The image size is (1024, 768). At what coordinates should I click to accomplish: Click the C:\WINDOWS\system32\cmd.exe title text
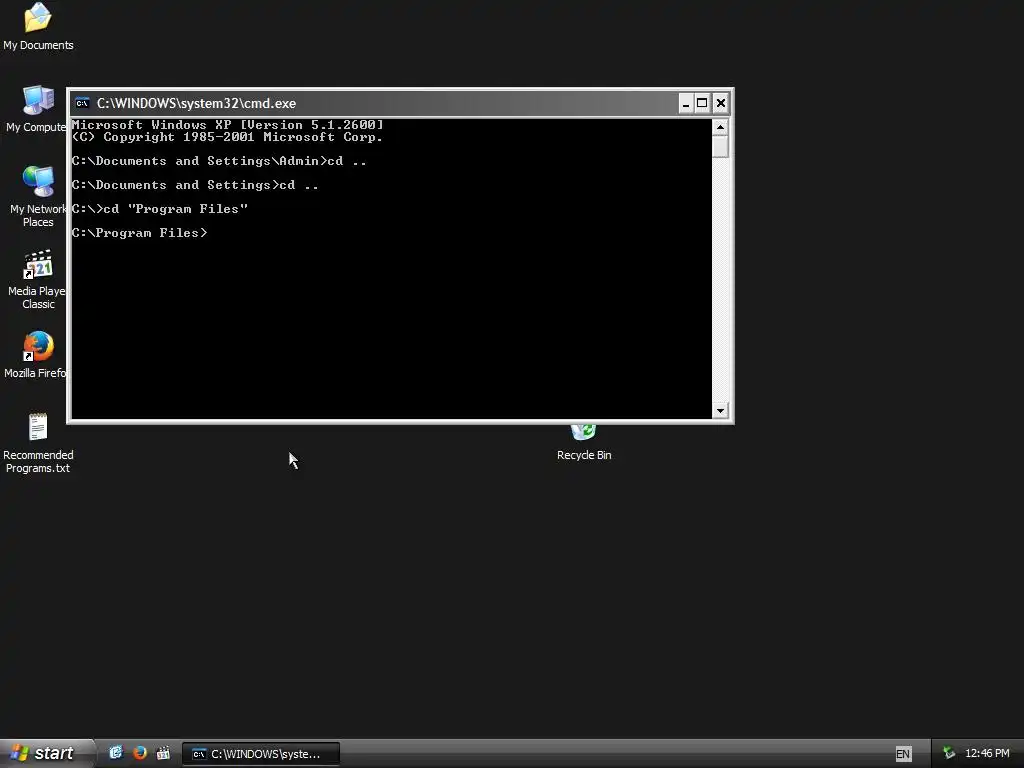coord(197,103)
